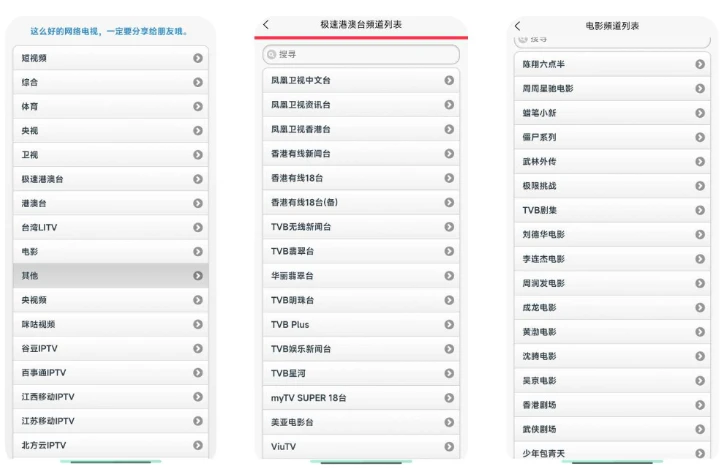Choose the 江西移动IPTV entry
The width and height of the screenshot is (727, 472).
pos(110,396)
